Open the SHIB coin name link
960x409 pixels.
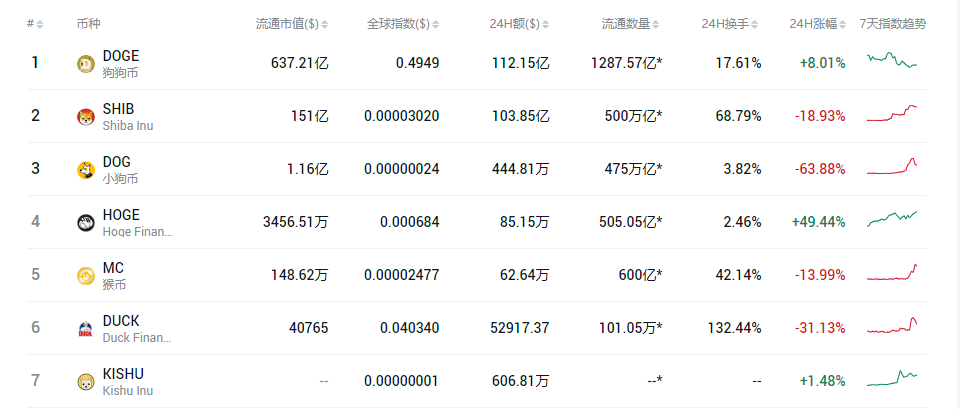118,109
